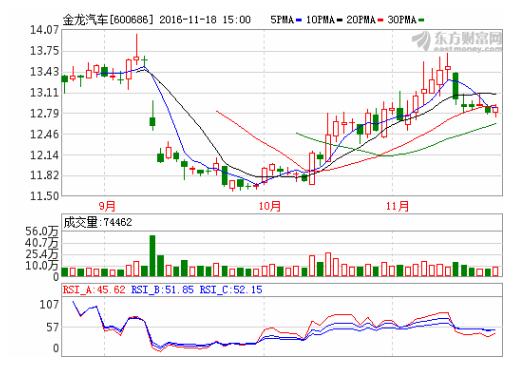
Task: Click the green 30PMA legend marker
Action: tap(421, 20)
